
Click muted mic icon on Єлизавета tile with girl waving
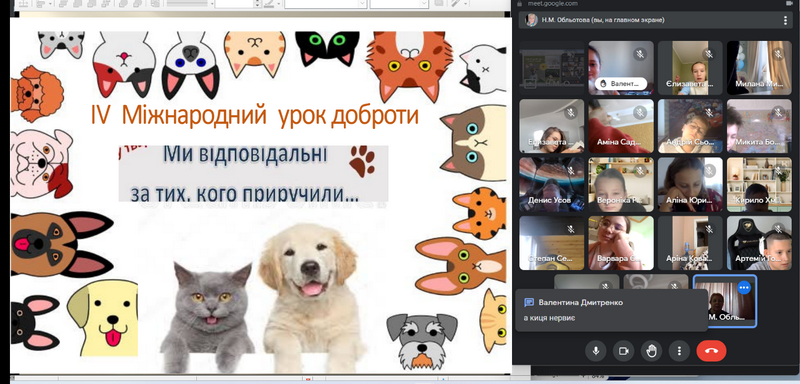click(x=709, y=54)
